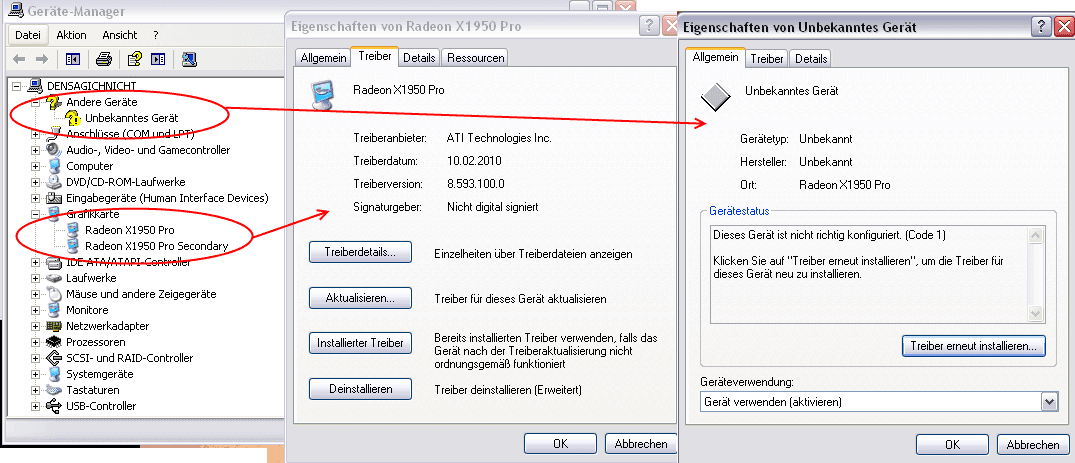Expand the Anschlüsse (COM und LPT) node
Viewport: 1075px width, 463px height.
tap(36, 134)
